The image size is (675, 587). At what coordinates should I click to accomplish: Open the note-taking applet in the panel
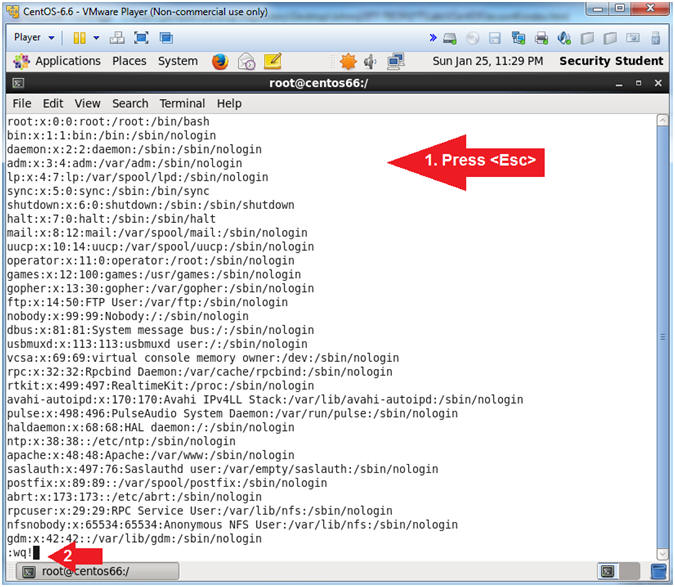coord(272,61)
